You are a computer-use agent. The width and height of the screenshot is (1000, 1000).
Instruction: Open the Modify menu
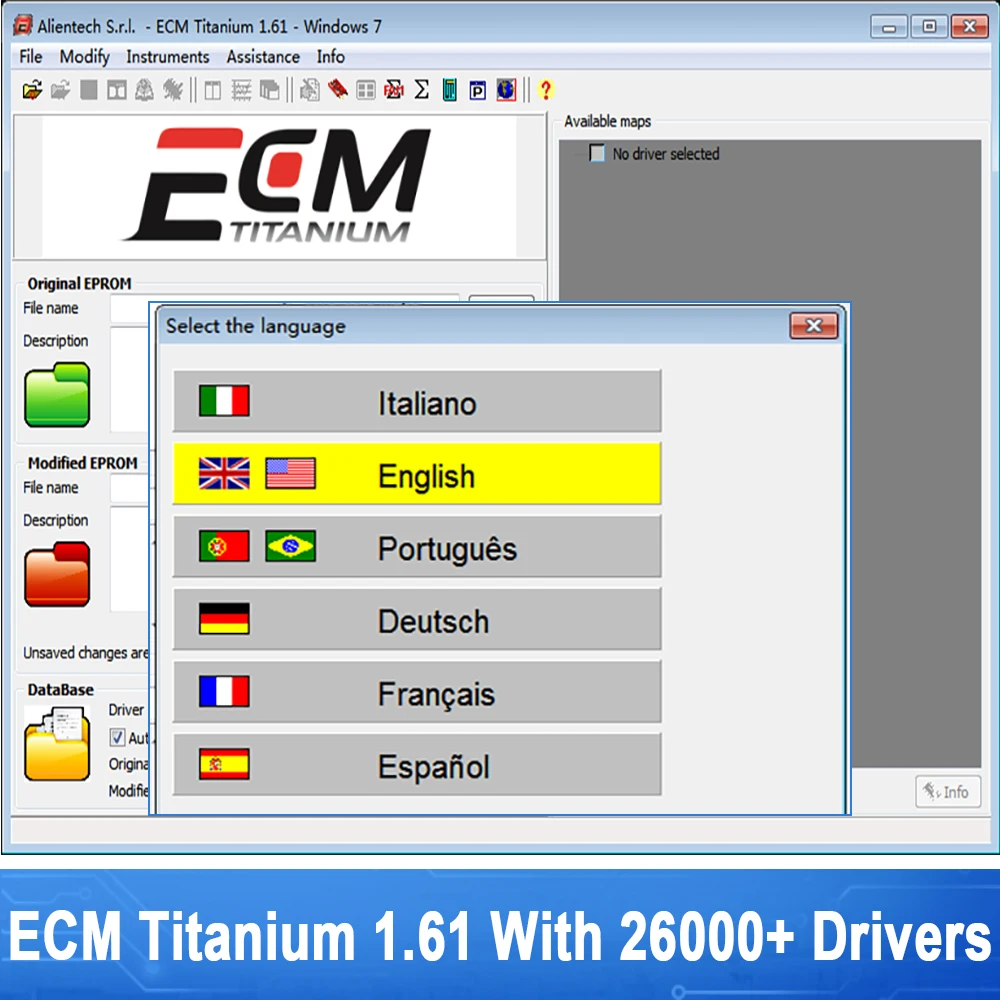pos(84,57)
